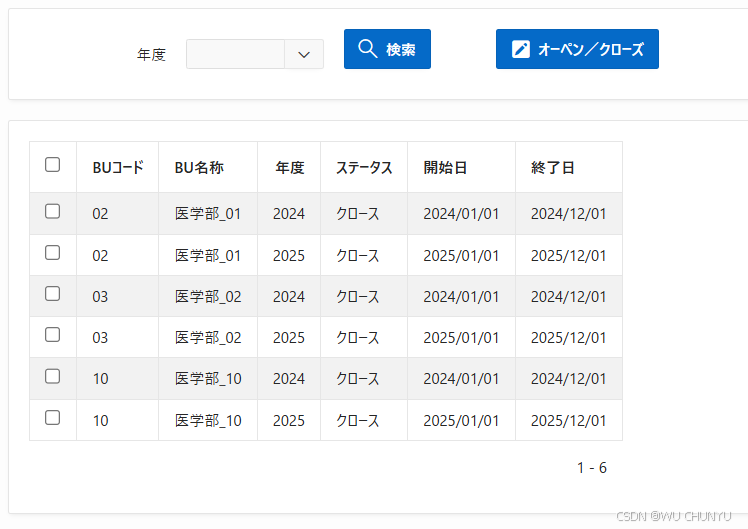748x529 pixels.
Task: Click the 1 - 6 pagination text
Action: [592, 468]
